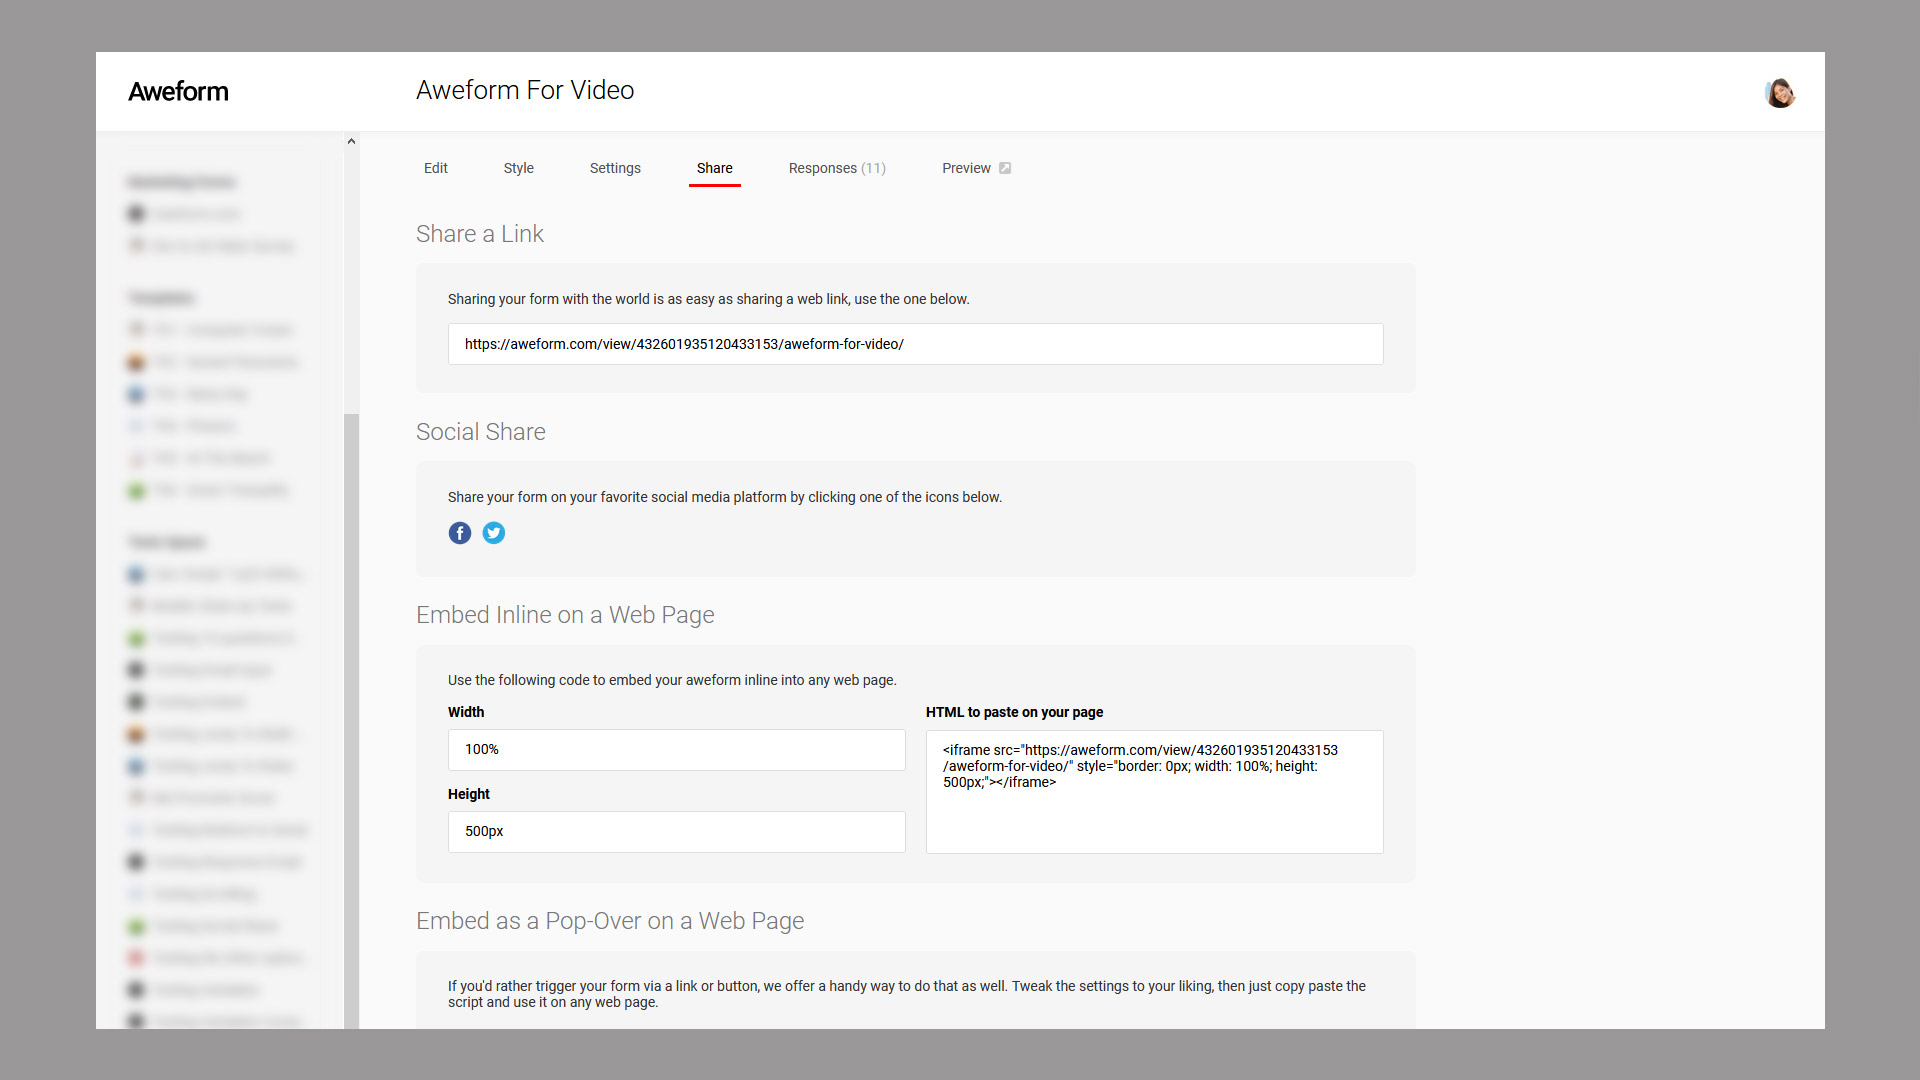Click the sidebar vertical scrollbar
This screenshot has height=1080, width=1920.
[351, 720]
